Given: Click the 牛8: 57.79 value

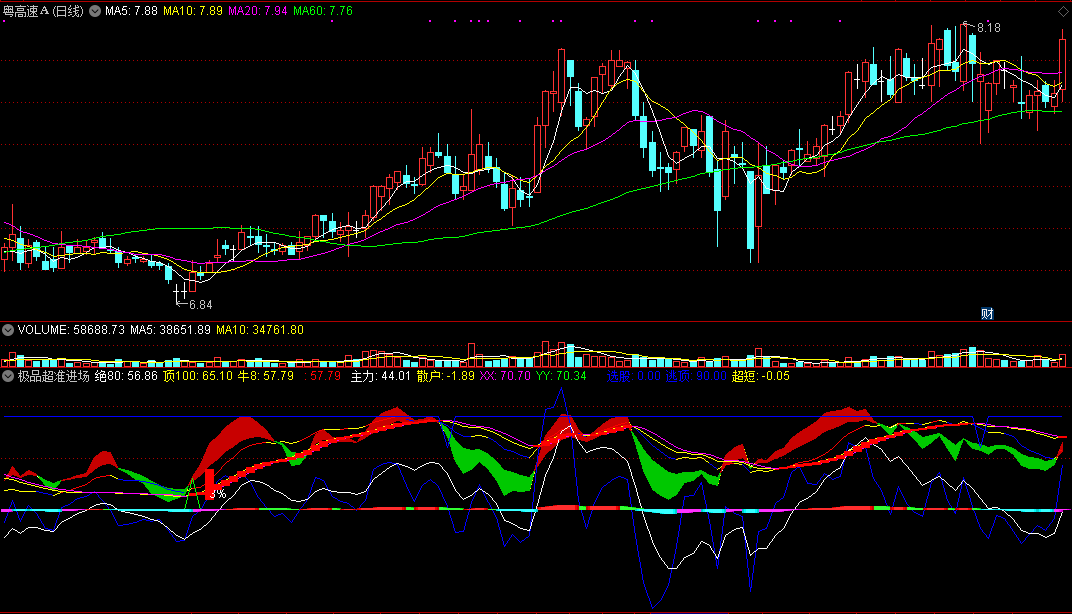Looking at the screenshot, I should pos(265,376).
